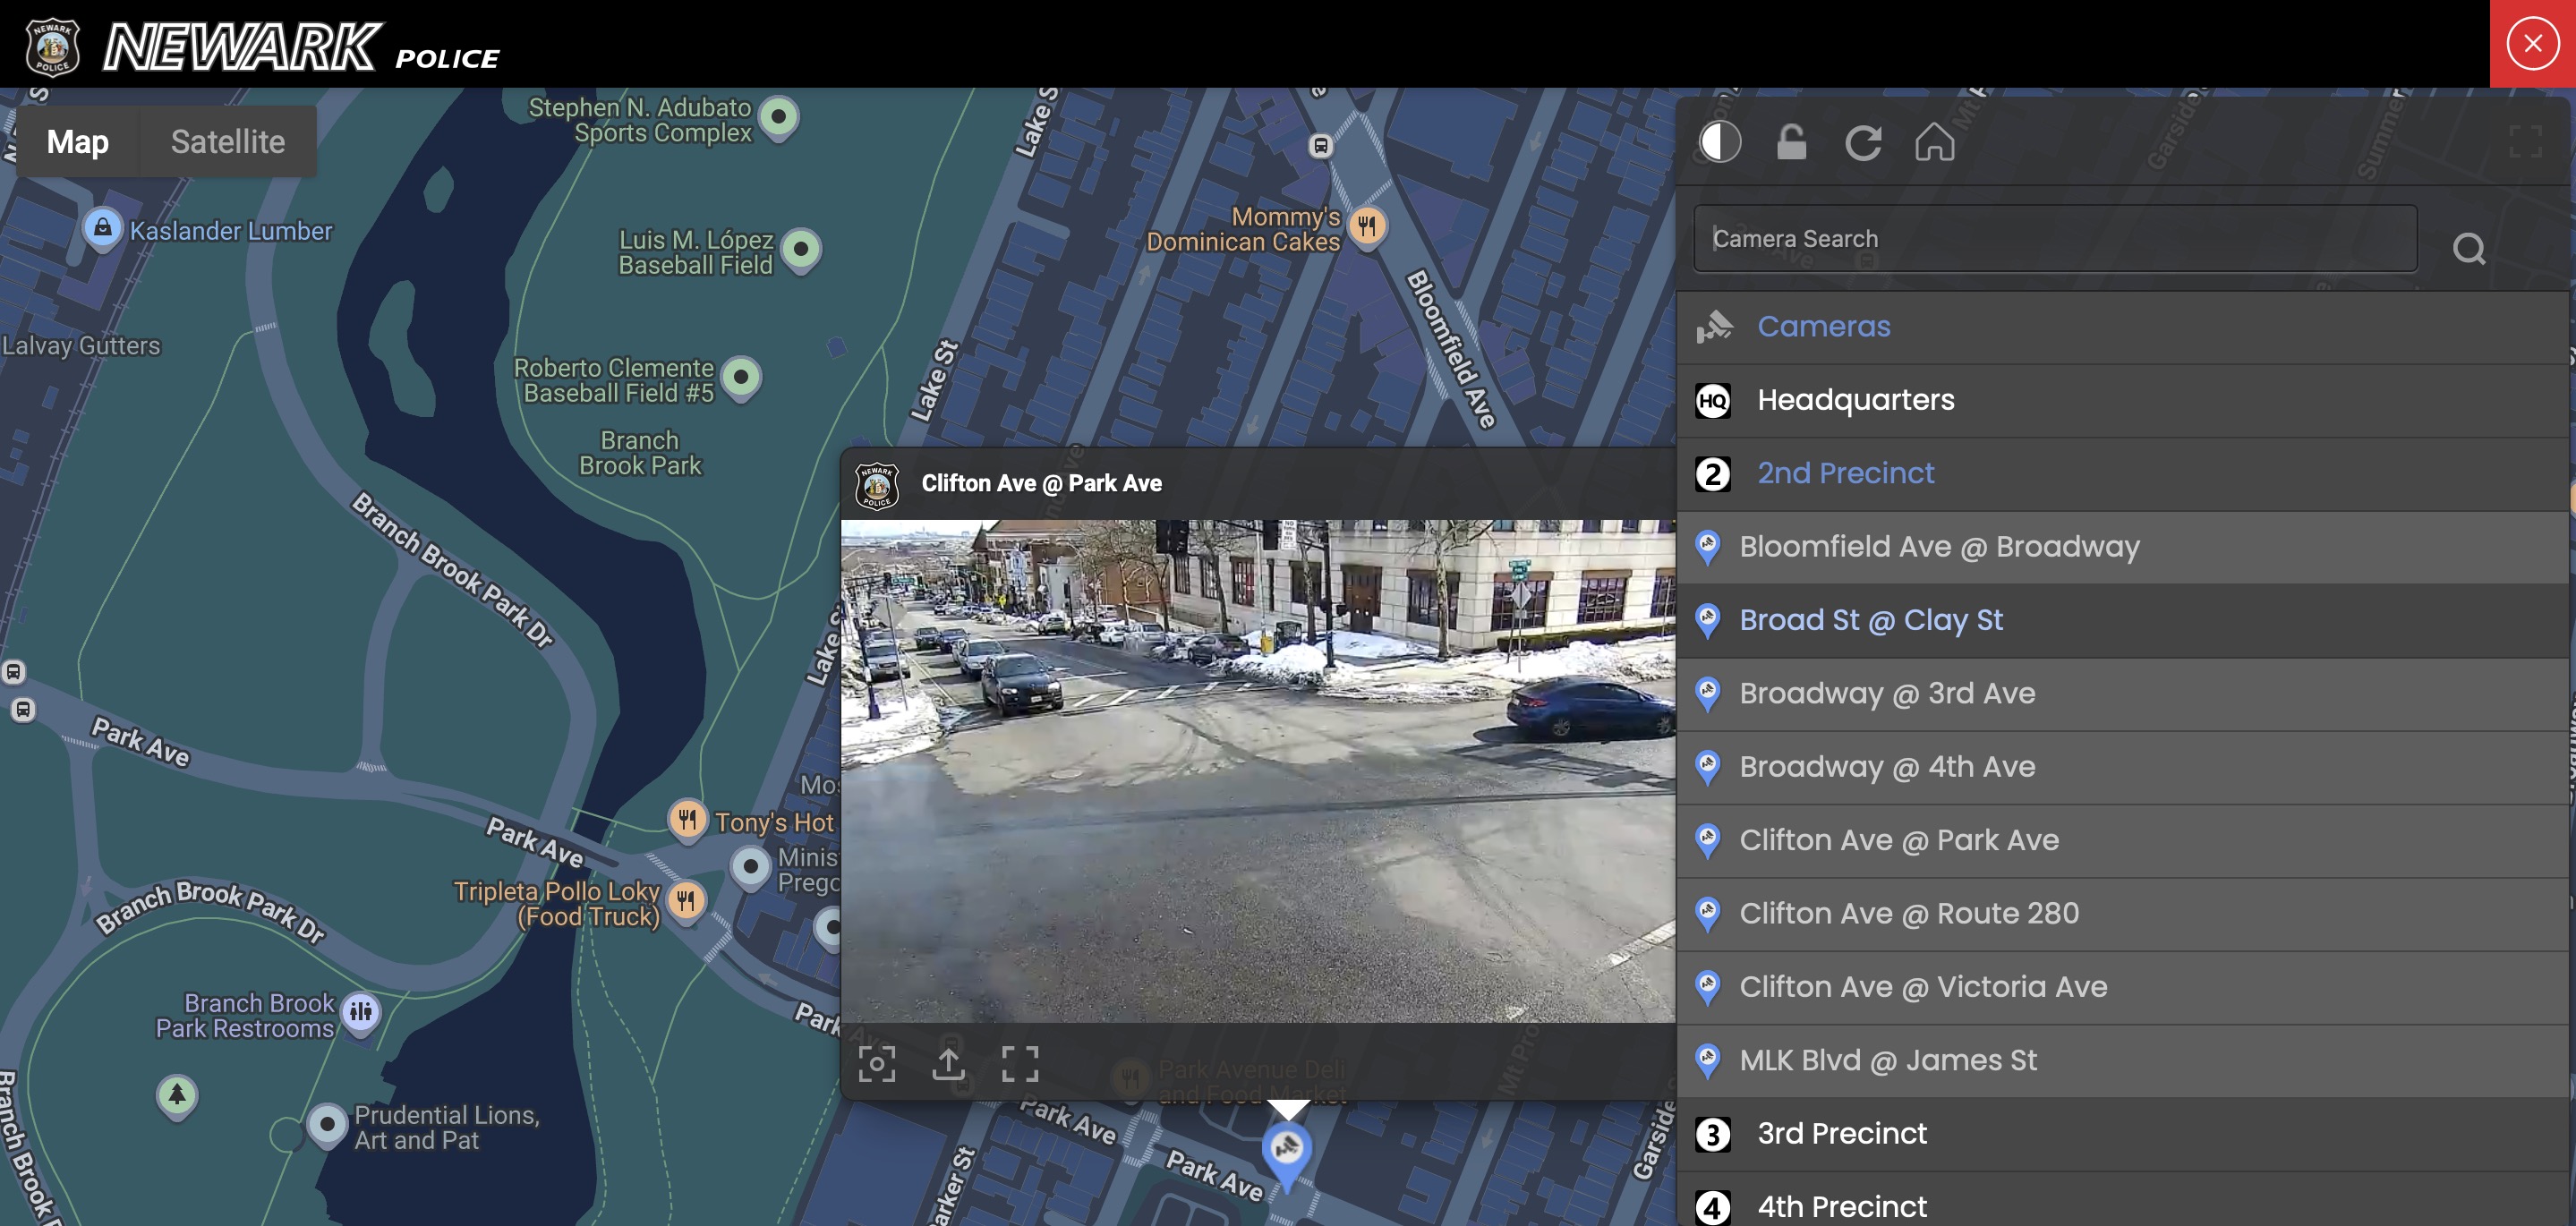Enter fullscreen on the Clifton Ave camera feed
Image resolution: width=2576 pixels, height=1226 pixels.
coord(1020,1063)
